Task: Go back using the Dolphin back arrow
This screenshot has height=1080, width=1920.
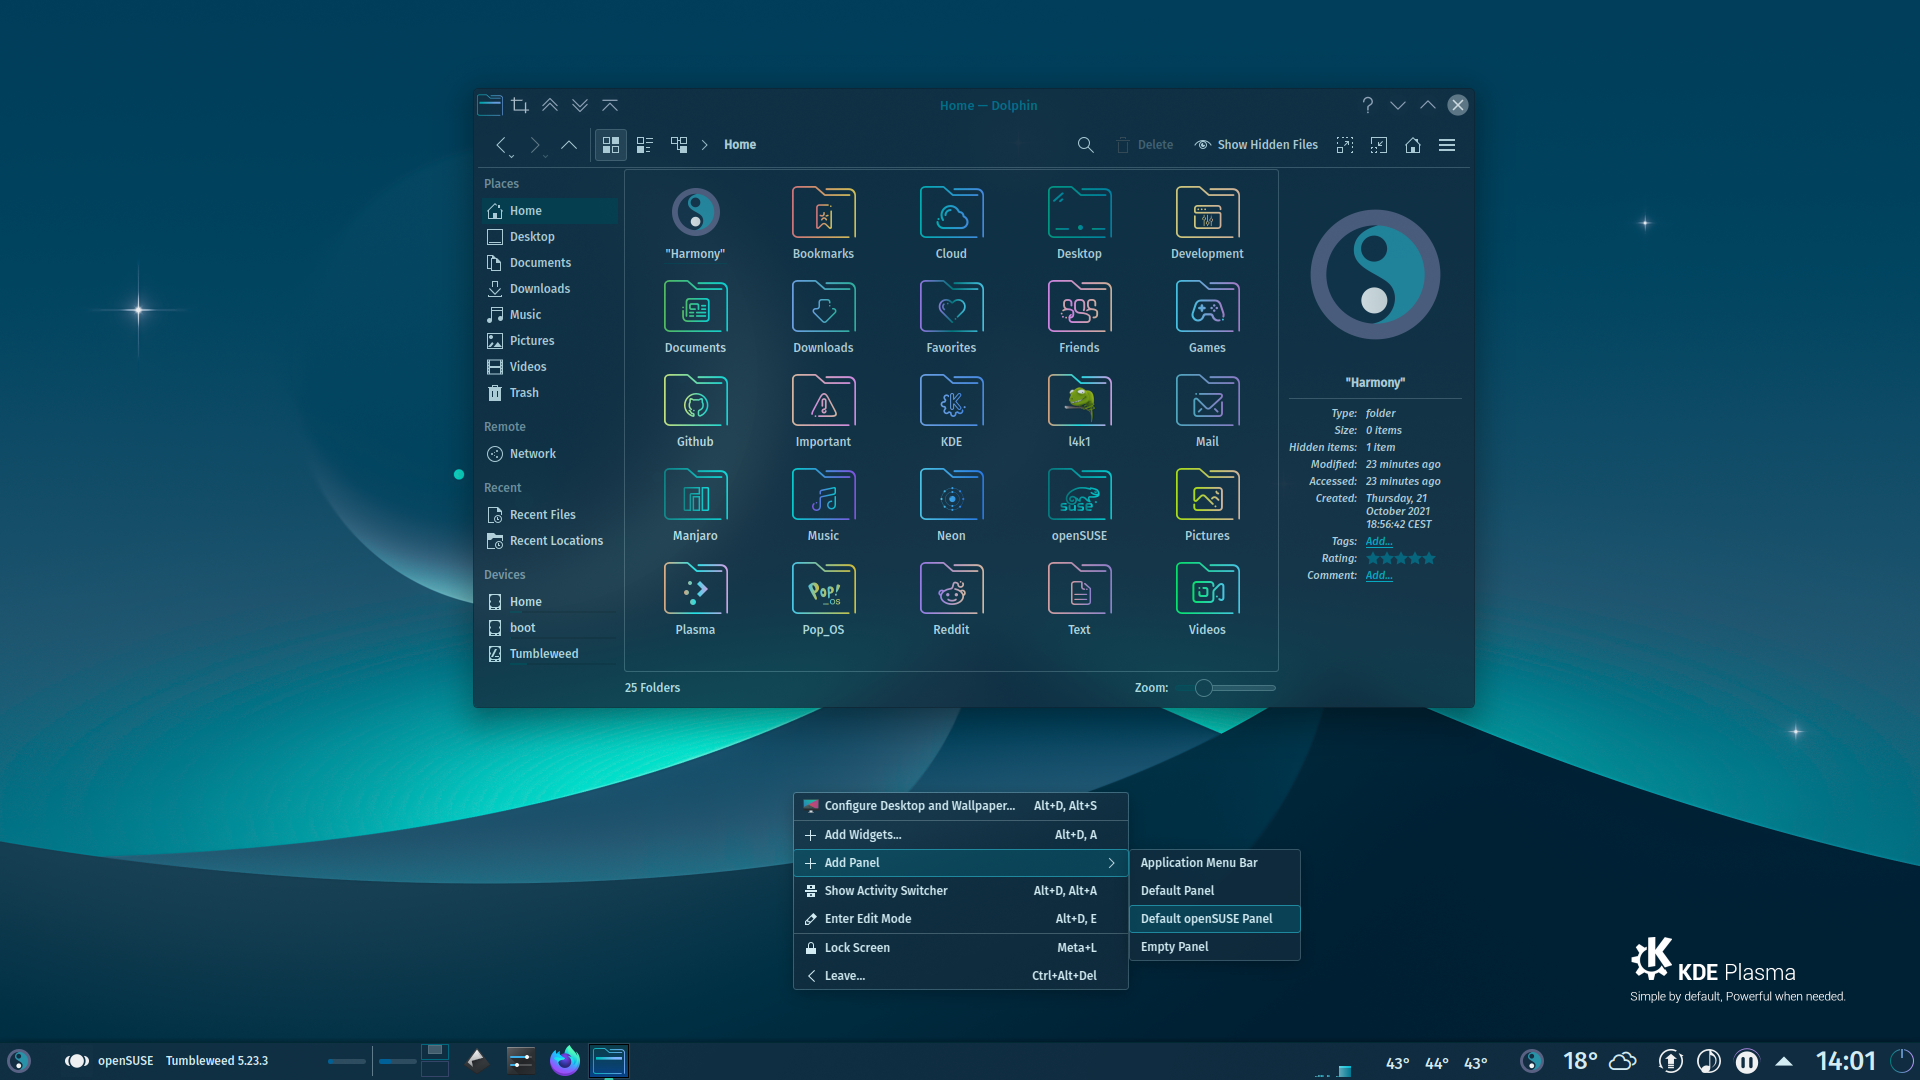Action: [x=502, y=145]
